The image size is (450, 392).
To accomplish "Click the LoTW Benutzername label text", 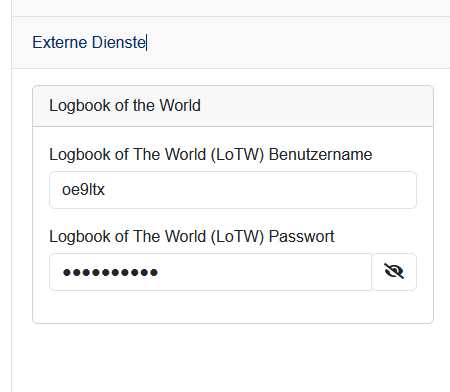I will (211, 155).
